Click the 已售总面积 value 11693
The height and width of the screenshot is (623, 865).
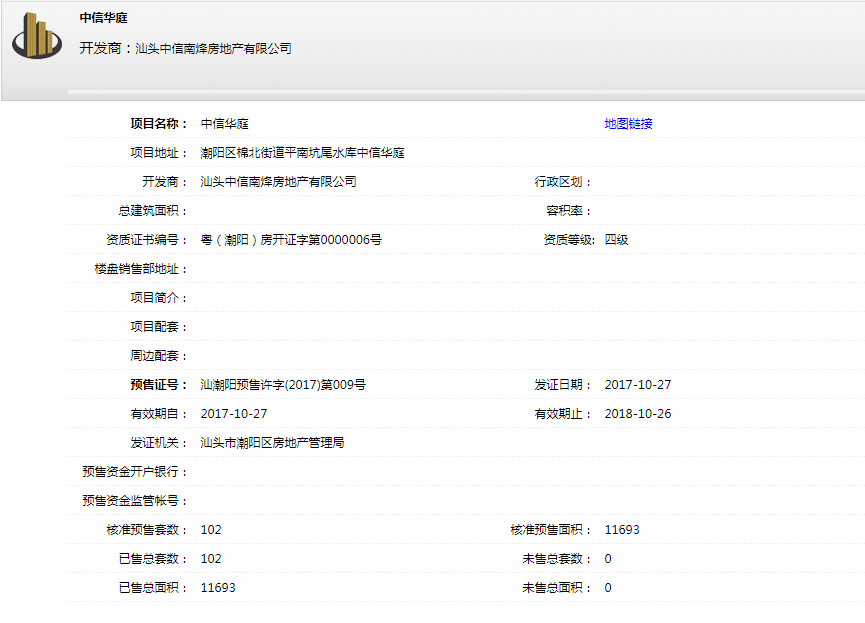click(218, 588)
